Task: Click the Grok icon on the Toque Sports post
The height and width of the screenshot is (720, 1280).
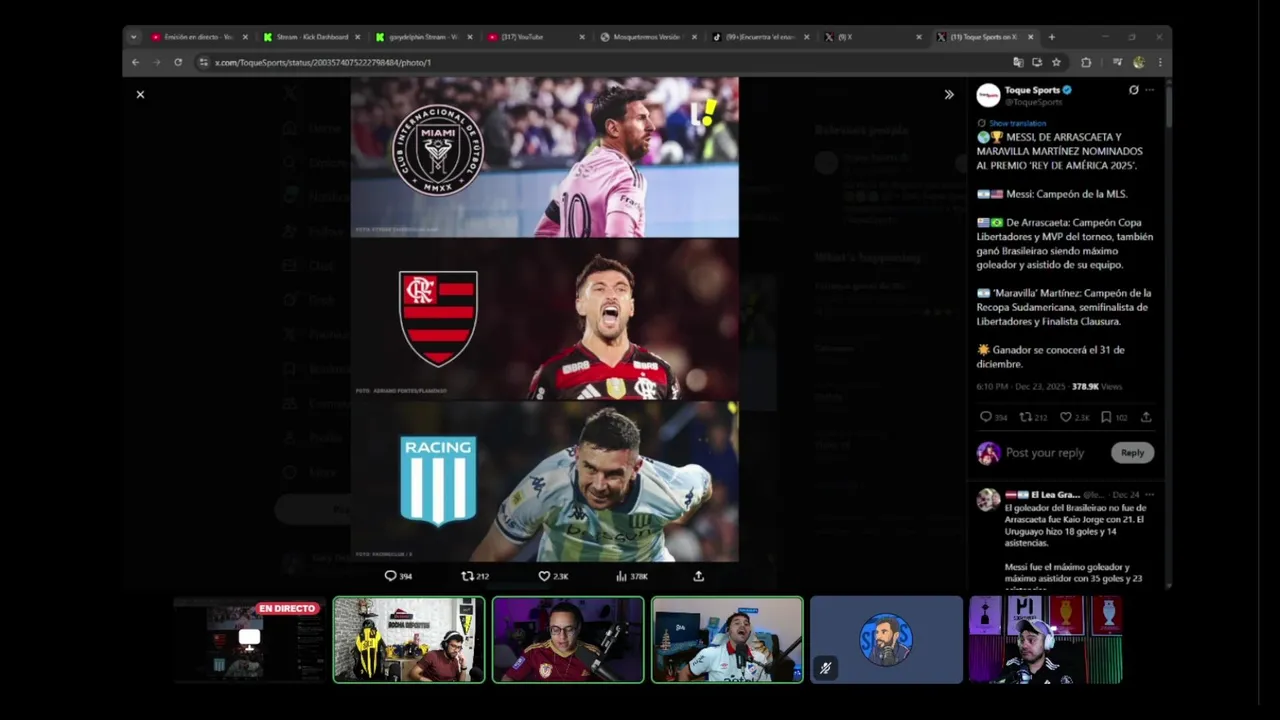Action: point(1133,90)
